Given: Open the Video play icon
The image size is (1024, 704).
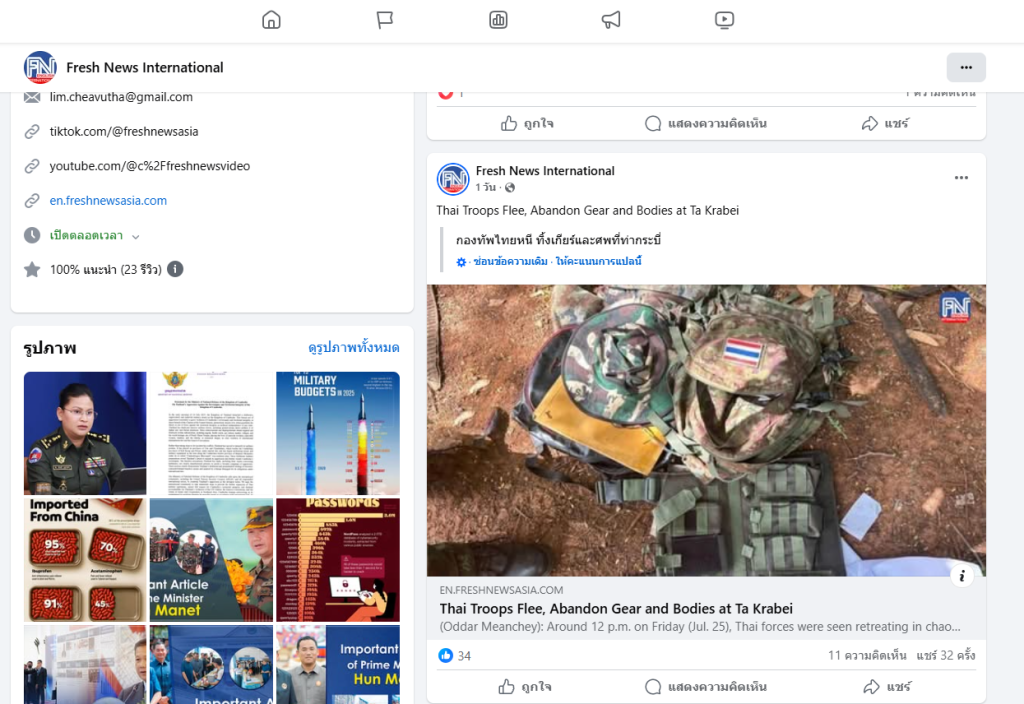Looking at the screenshot, I should pyautogui.click(x=724, y=20).
